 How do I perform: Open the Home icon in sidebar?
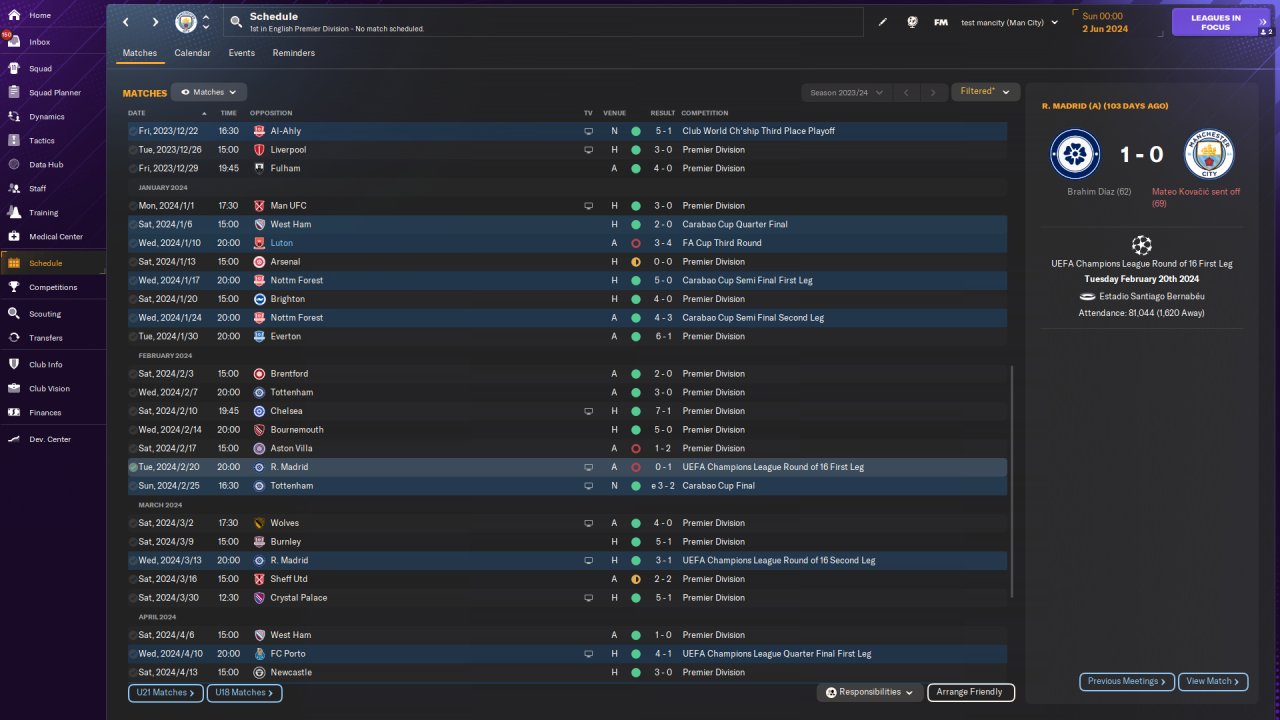click(14, 15)
